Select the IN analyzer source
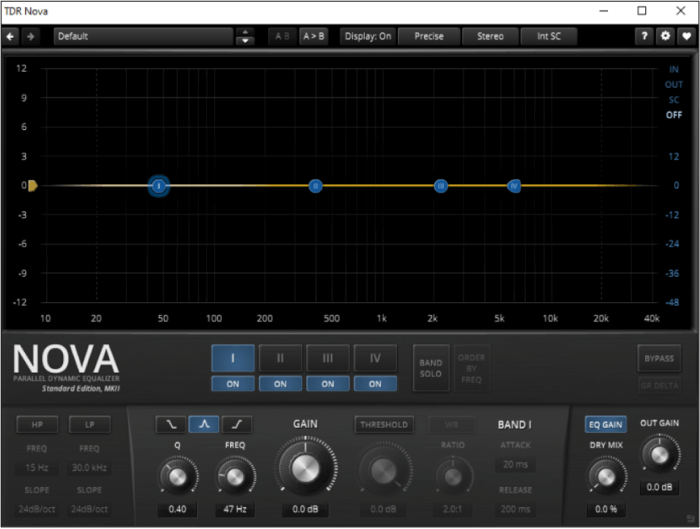 674,70
